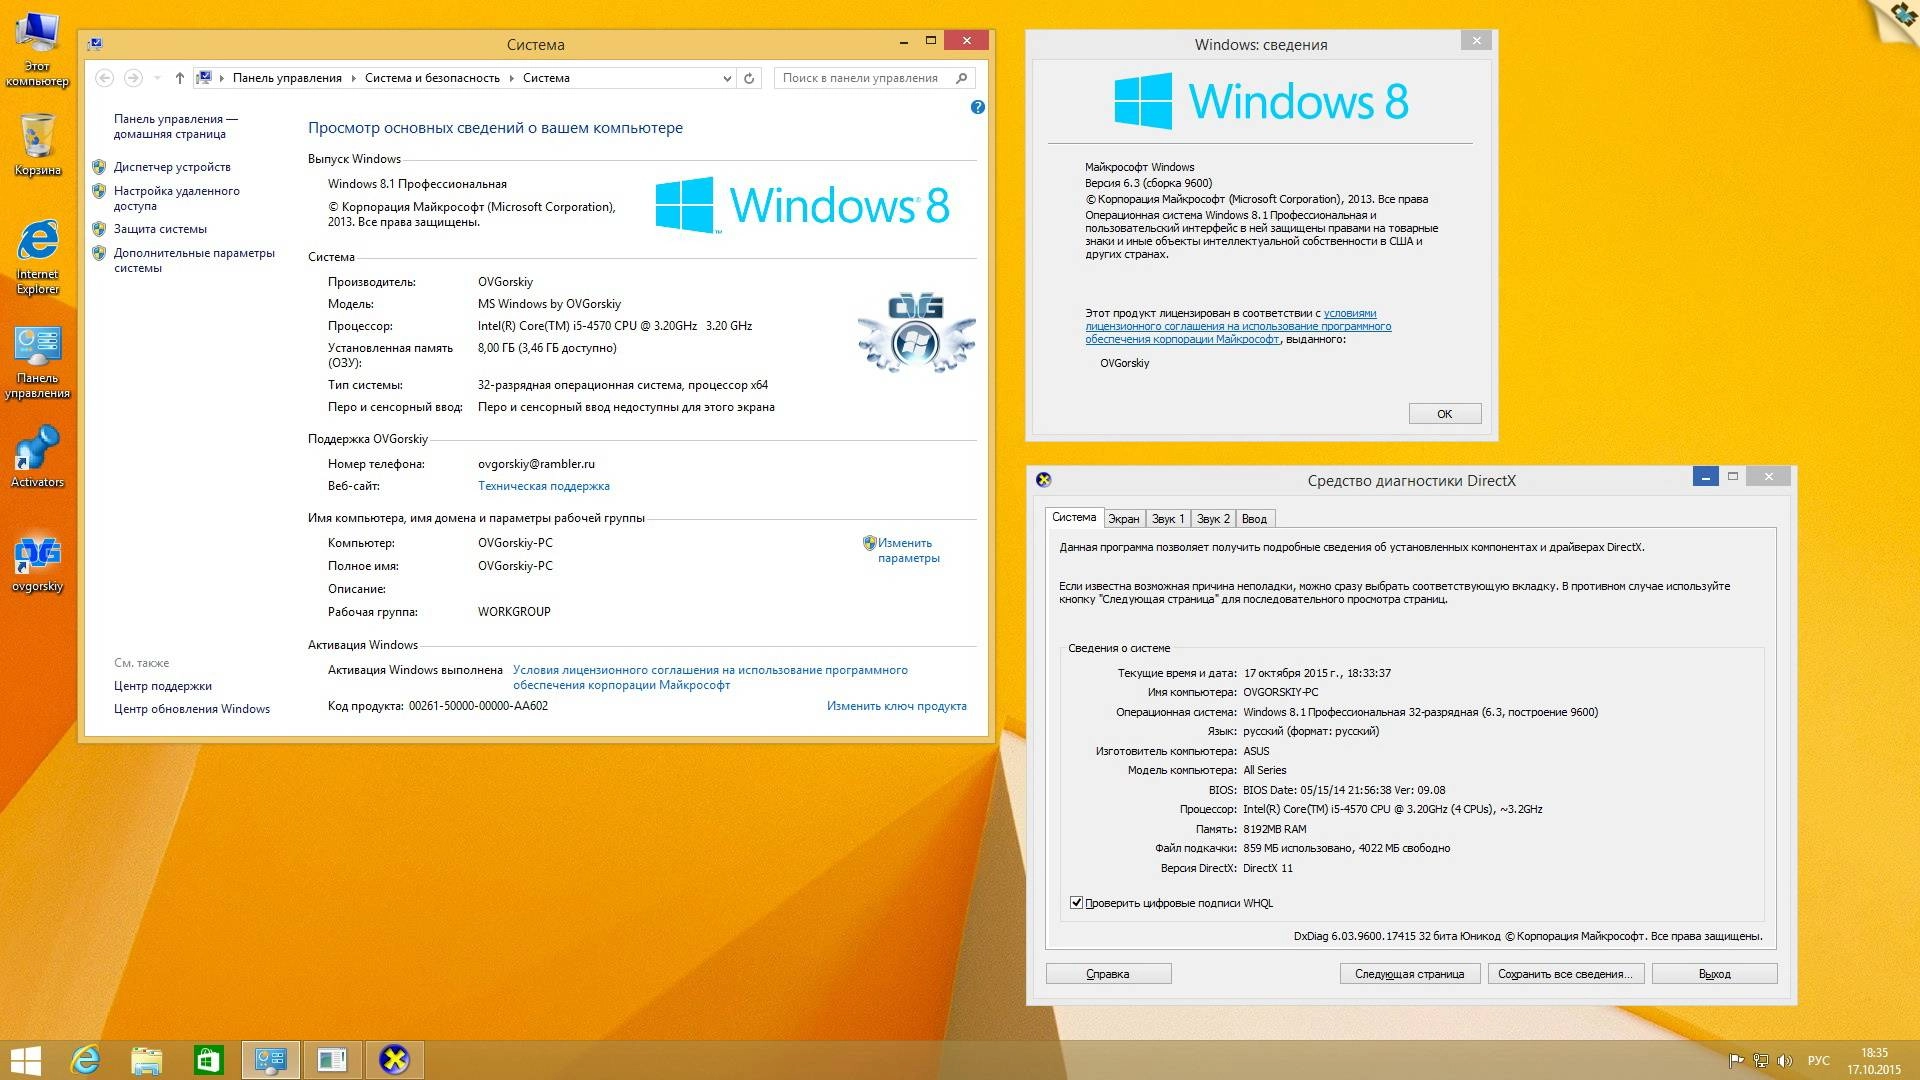The height and width of the screenshot is (1080, 1920).
Task: Click the 'DirectX 11' version value
Action: (1268, 868)
